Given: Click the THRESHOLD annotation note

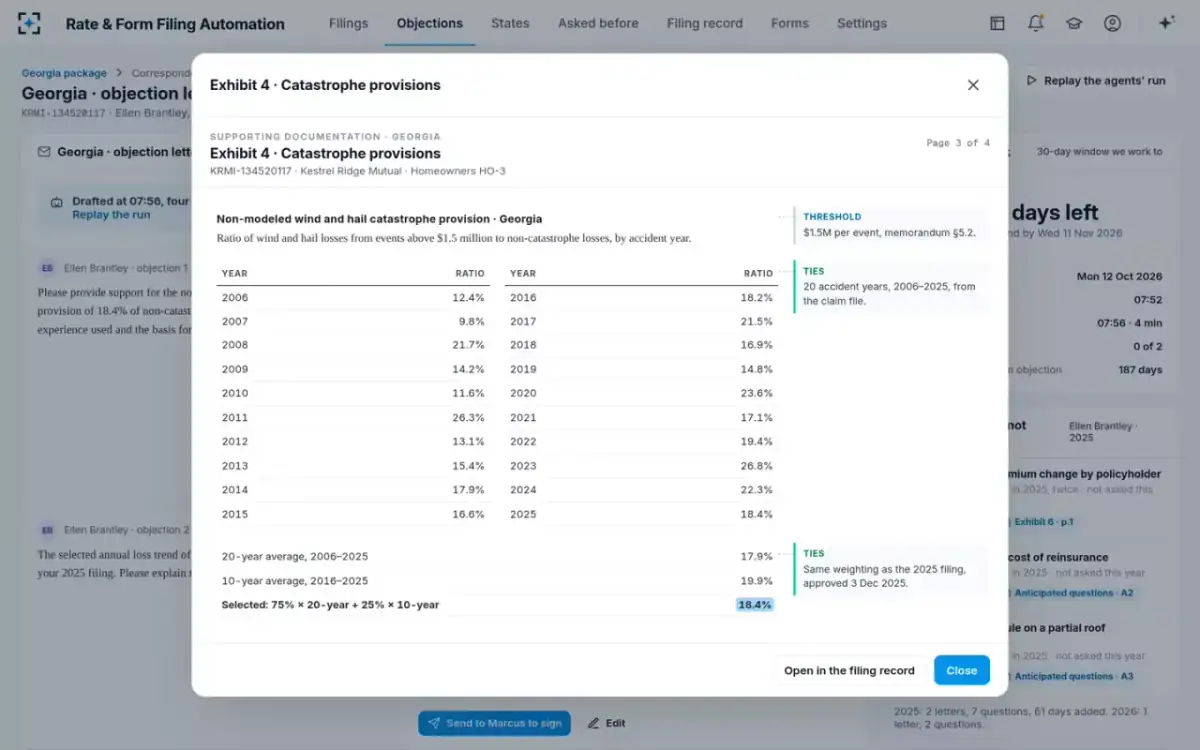Looking at the screenshot, I should 890,225.
